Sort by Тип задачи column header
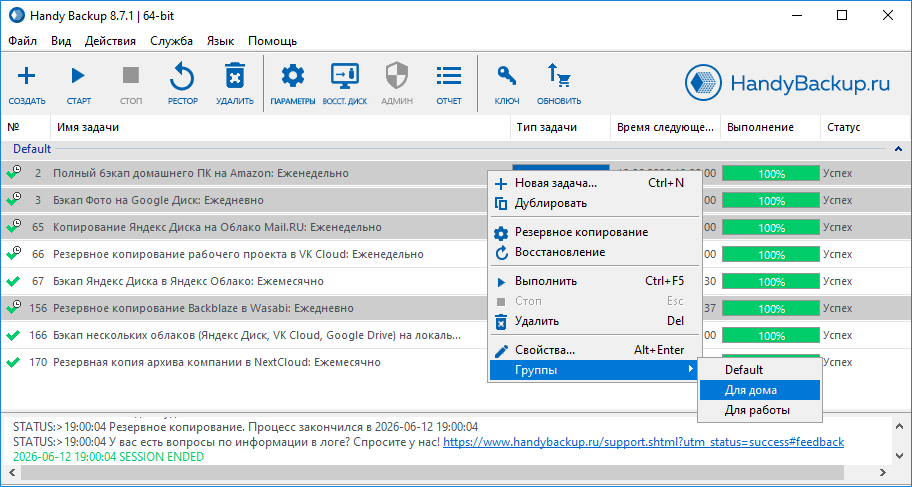The height and width of the screenshot is (487, 912). pyautogui.click(x=561, y=127)
